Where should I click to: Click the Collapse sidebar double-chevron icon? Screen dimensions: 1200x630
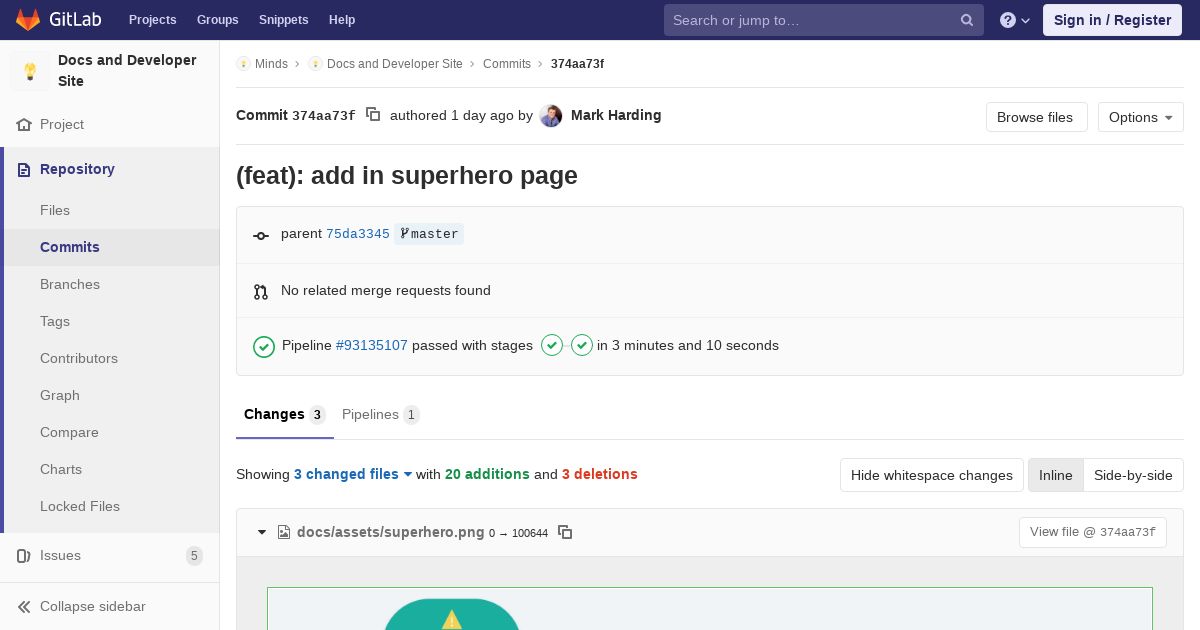(24, 606)
